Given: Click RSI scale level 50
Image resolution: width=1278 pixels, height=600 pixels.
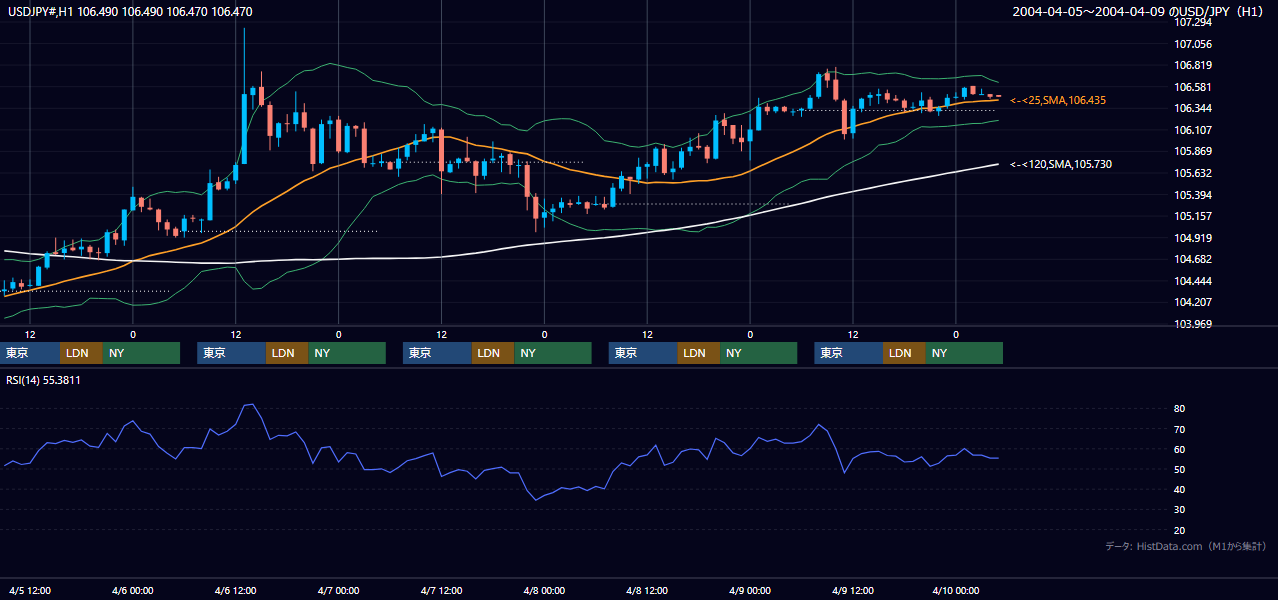Looking at the screenshot, I should [x=1180, y=469].
